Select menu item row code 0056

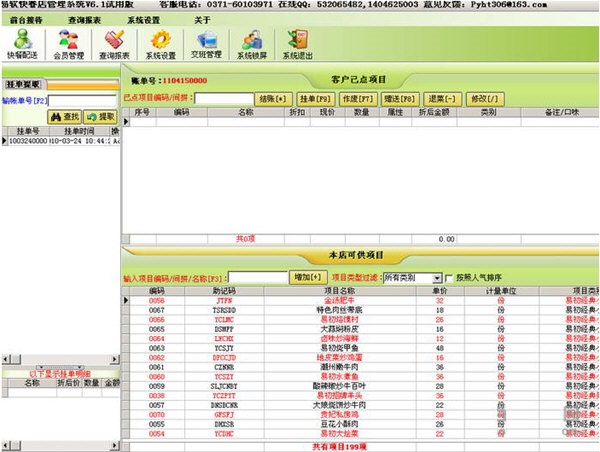point(360,300)
